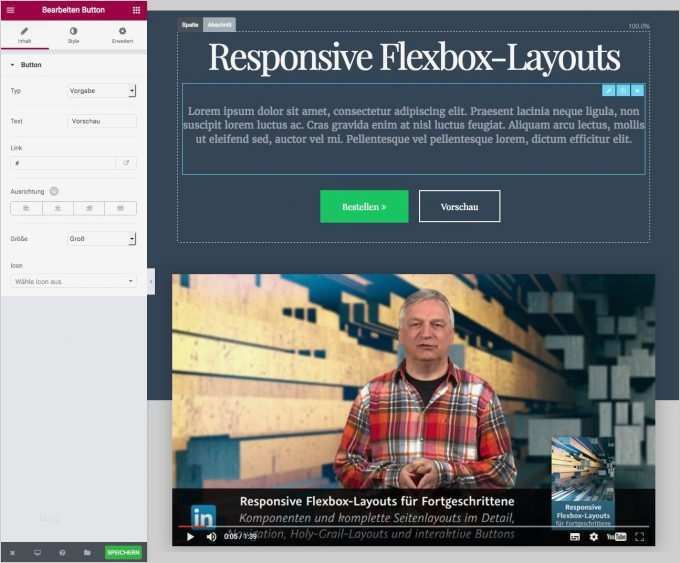The height and width of the screenshot is (563, 680).
Task: Select the Responsive Flexbox-Layouts heading
Action: [x=414, y=57]
